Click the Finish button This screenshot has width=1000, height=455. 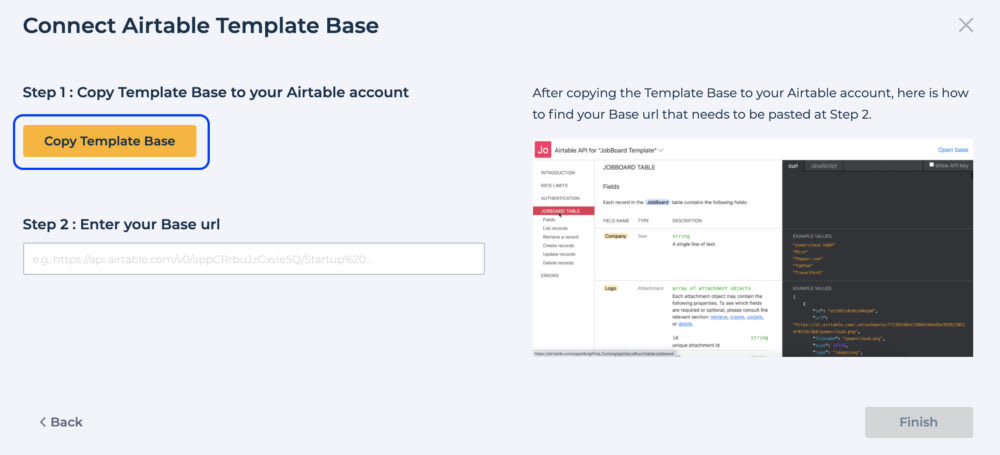click(x=918, y=422)
